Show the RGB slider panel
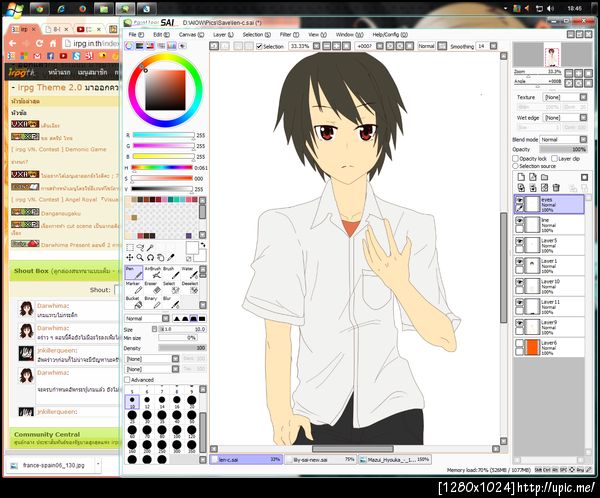This screenshot has height=498, width=600. tap(140, 46)
